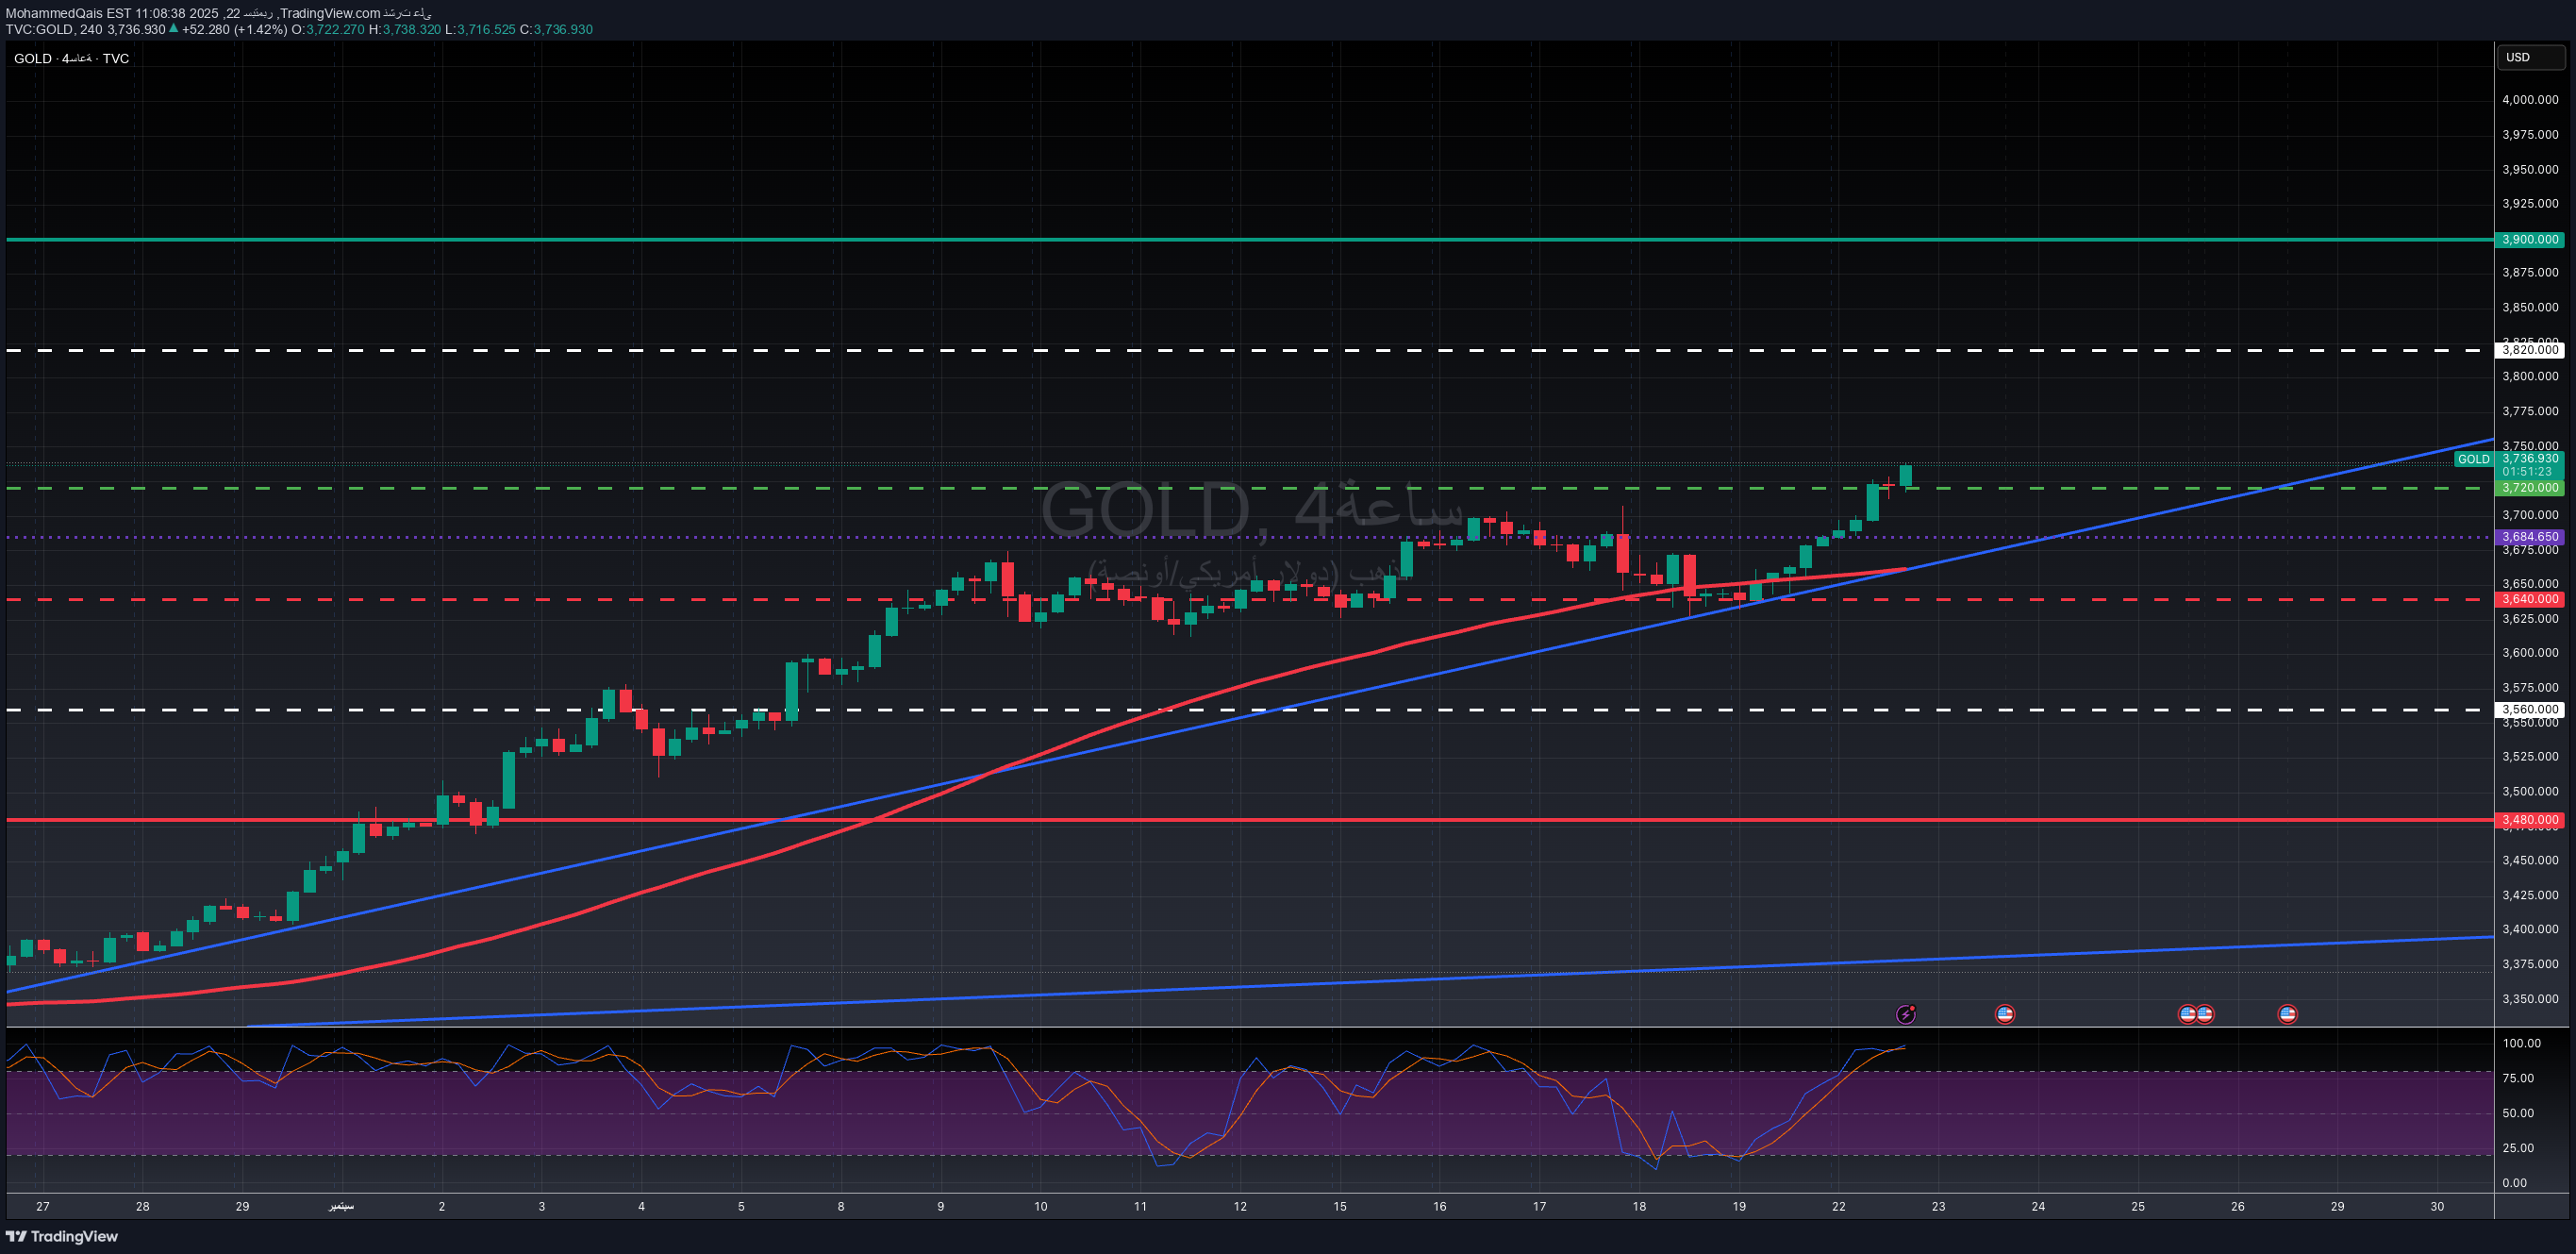Click the purple lightning bolt event icon

pyautogui.click(x=1906, y=1014)
